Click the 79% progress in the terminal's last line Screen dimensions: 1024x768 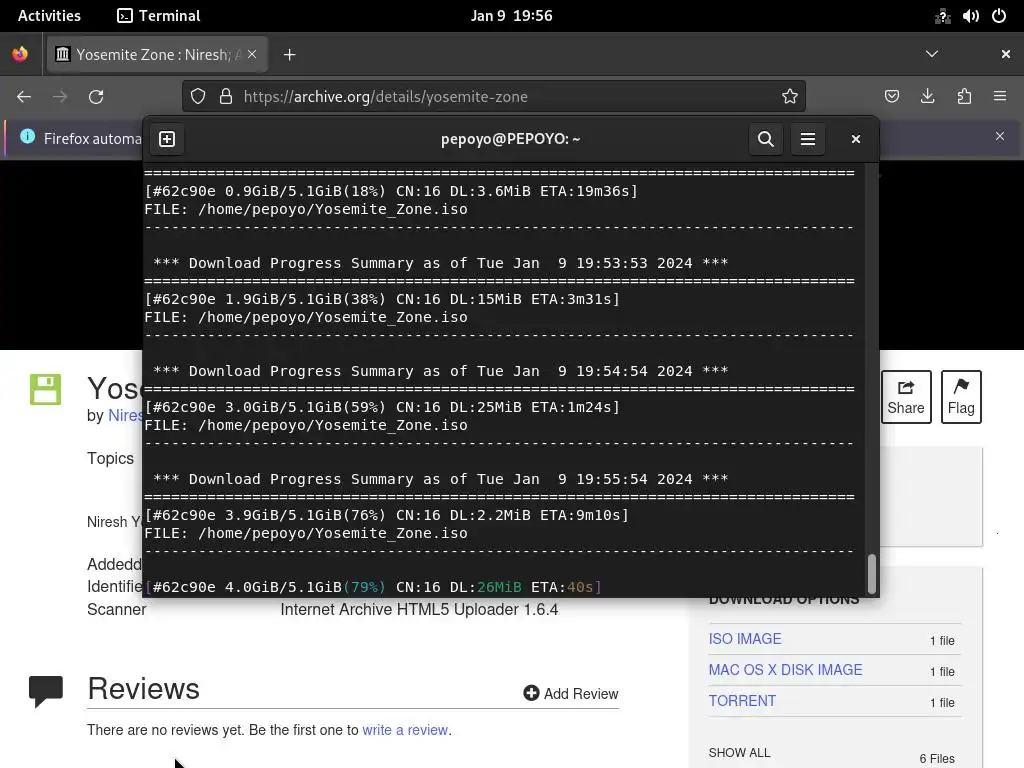coord(364,587)
